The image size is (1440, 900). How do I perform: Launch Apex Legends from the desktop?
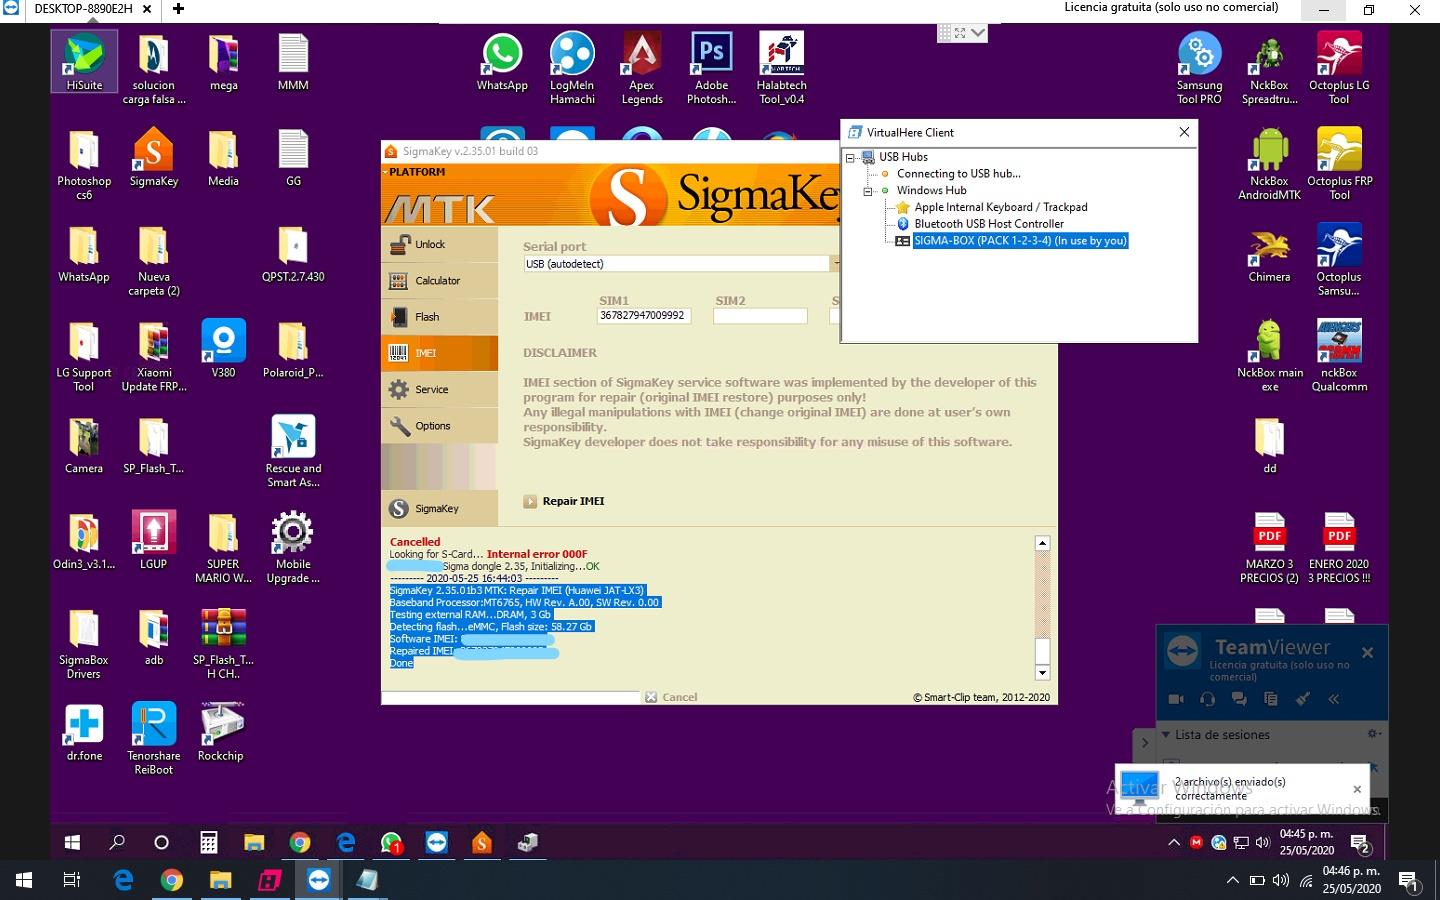(642, 68)
